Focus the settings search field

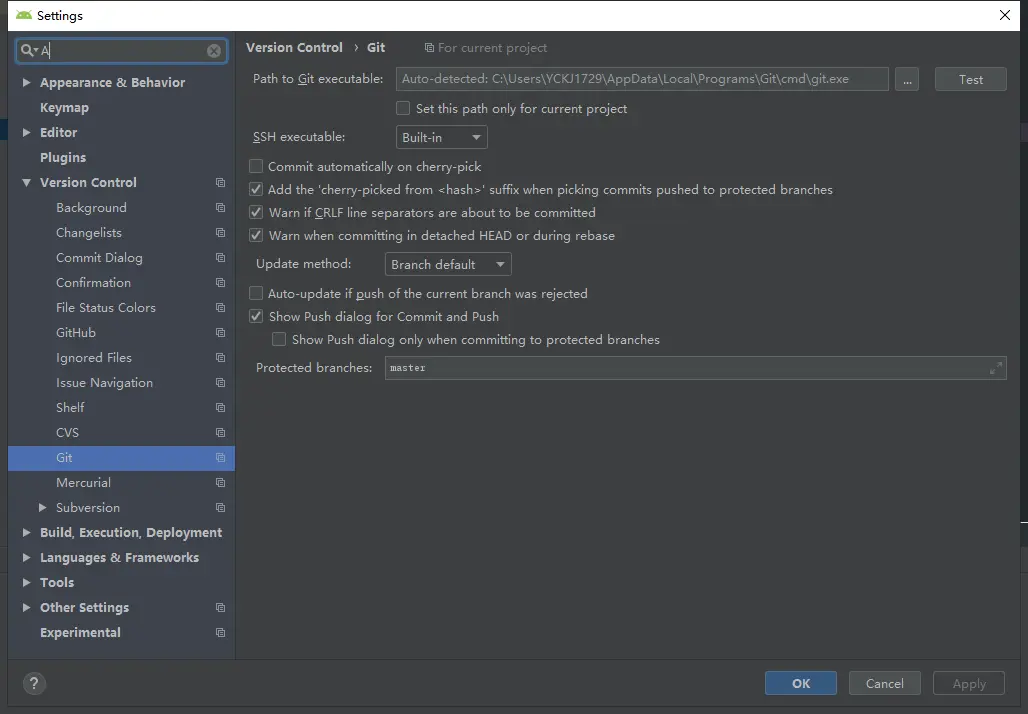[121, 50]
